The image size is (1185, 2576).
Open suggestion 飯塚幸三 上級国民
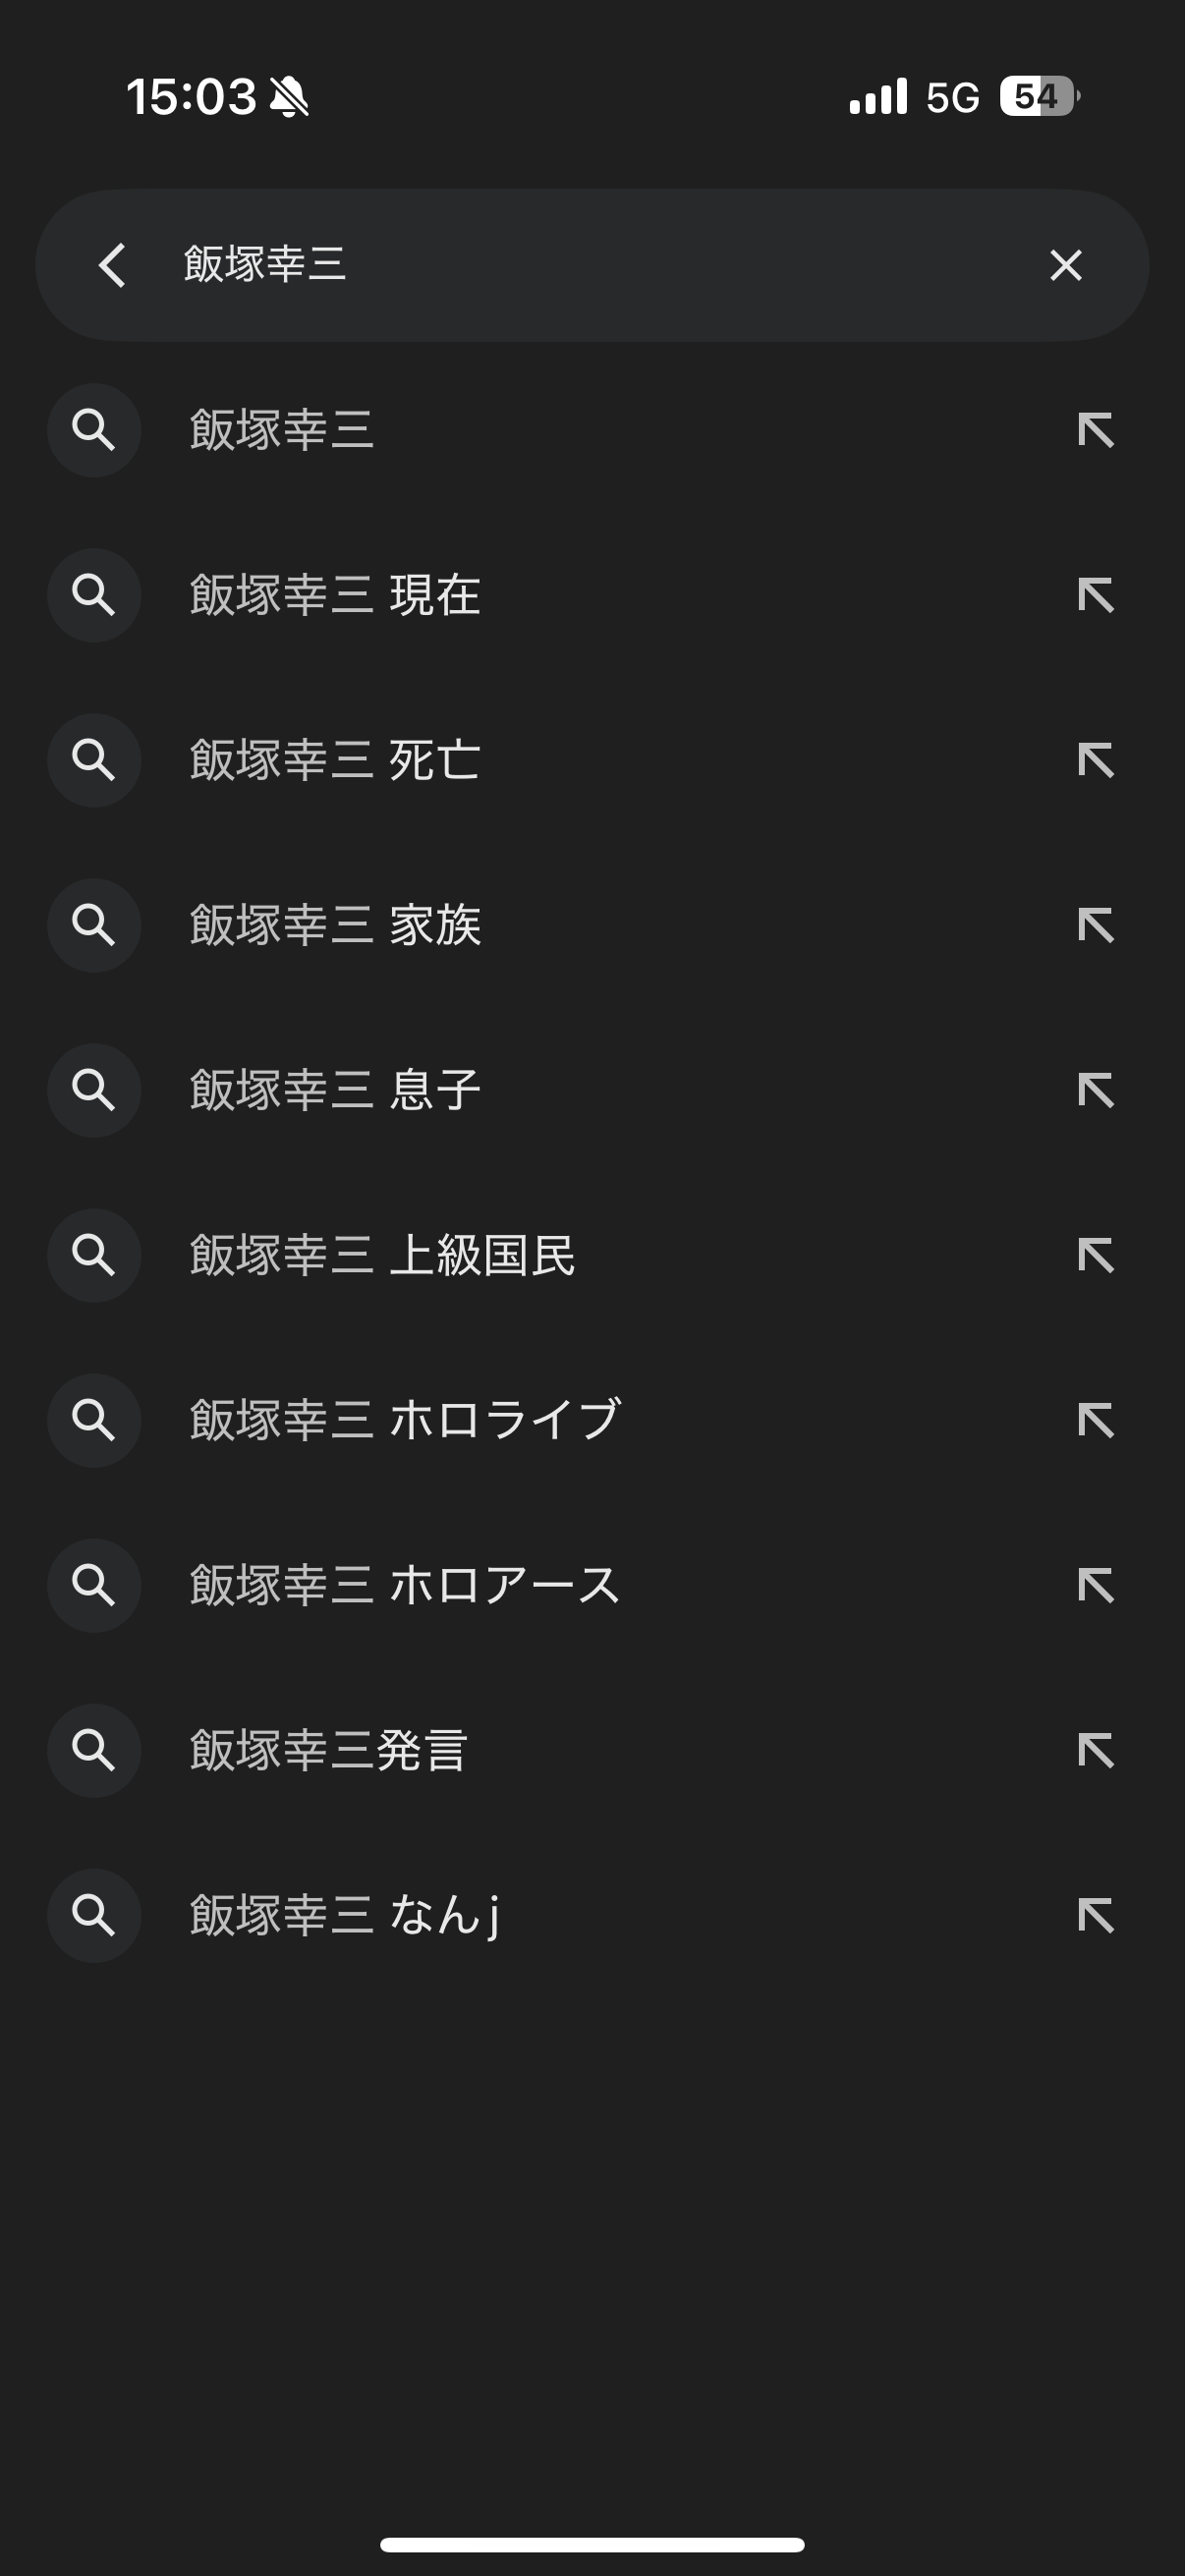(x=382, y=1255)
